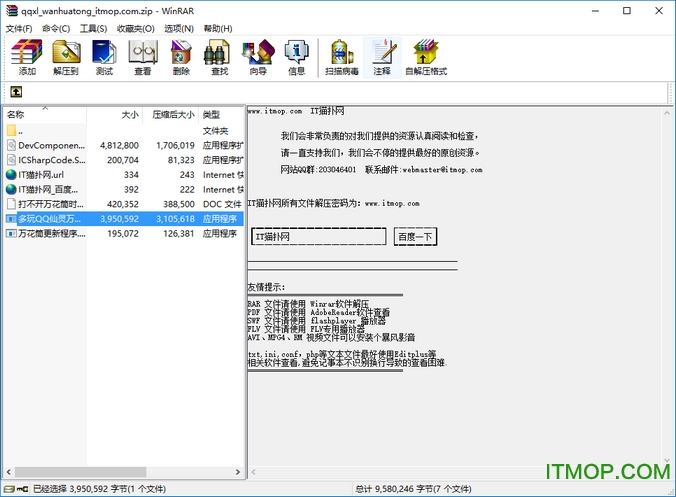Screen dimensions: 676x497
Task: Click the IT猫扑网 search input field
Action: [x=319, y=237]
